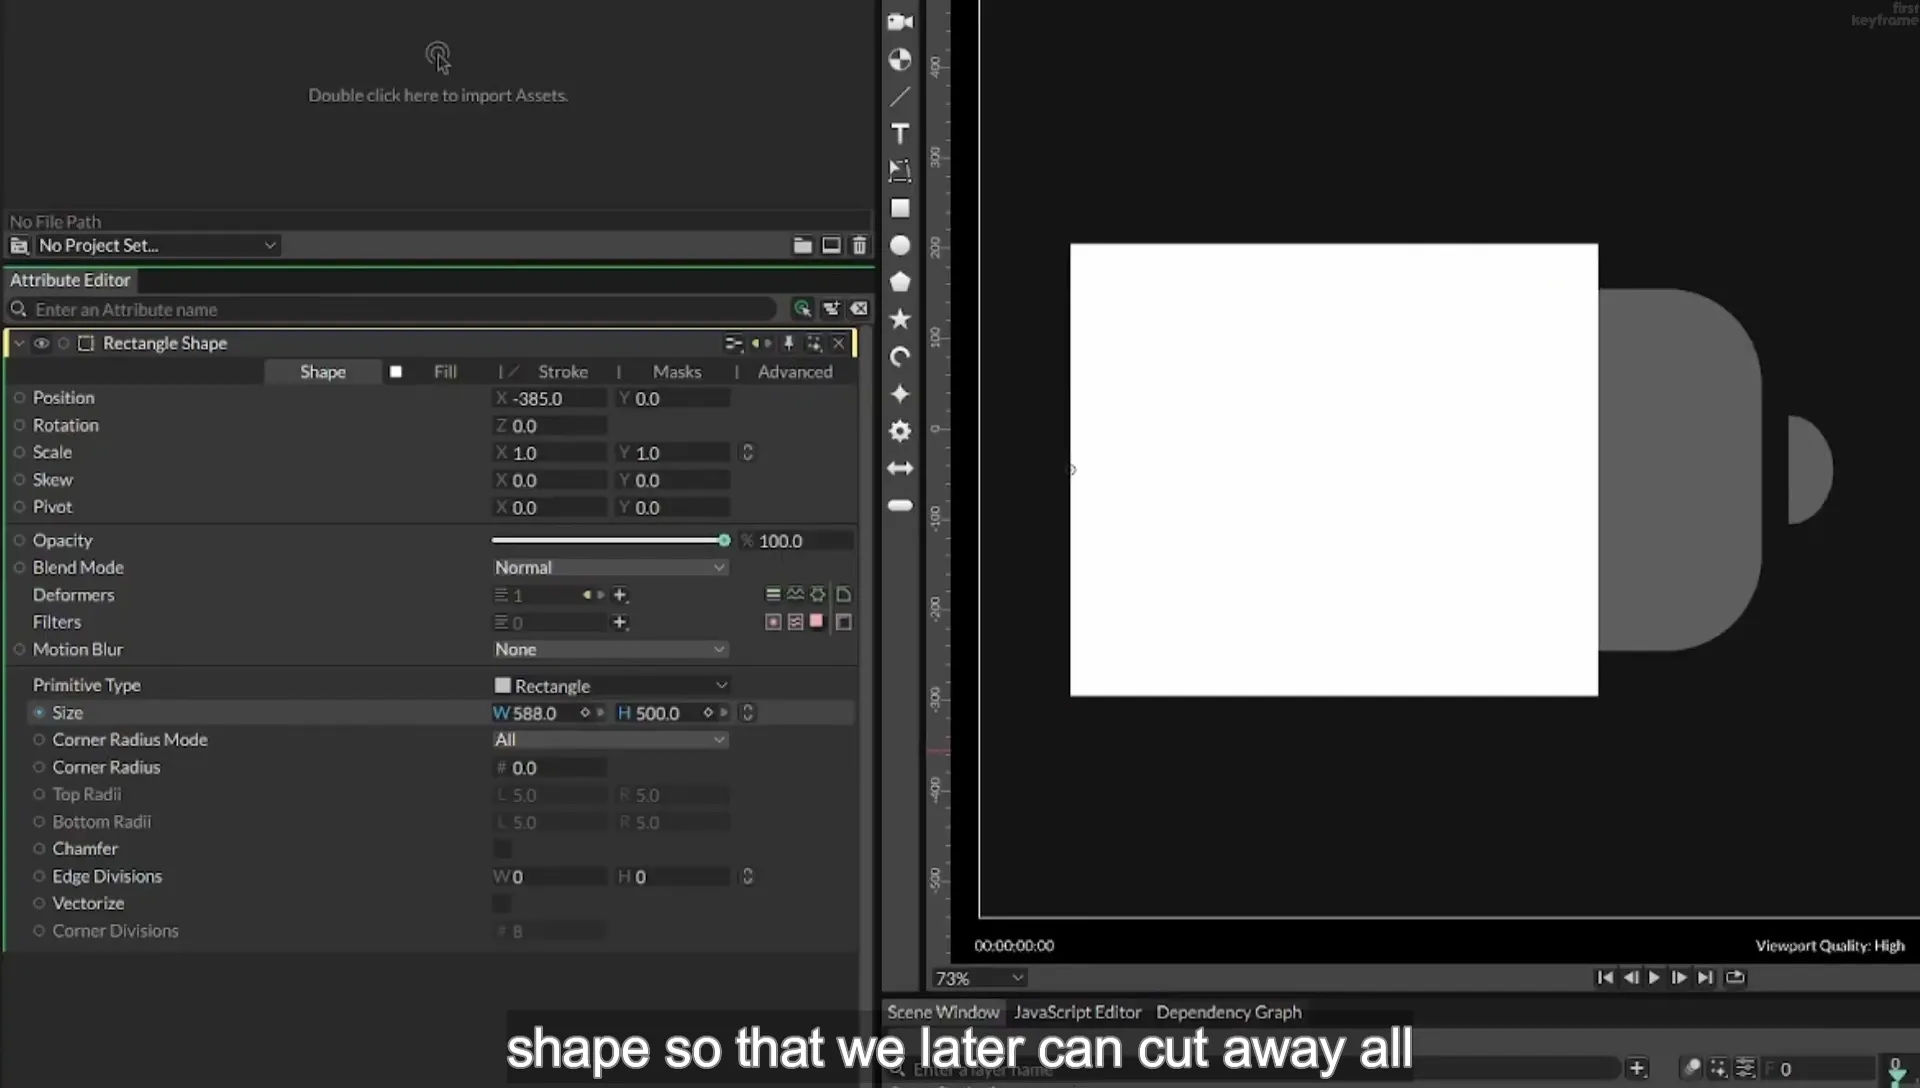Switch to the Fill tab
Screen dimensions: 1920x1088
tap(445, 372)
